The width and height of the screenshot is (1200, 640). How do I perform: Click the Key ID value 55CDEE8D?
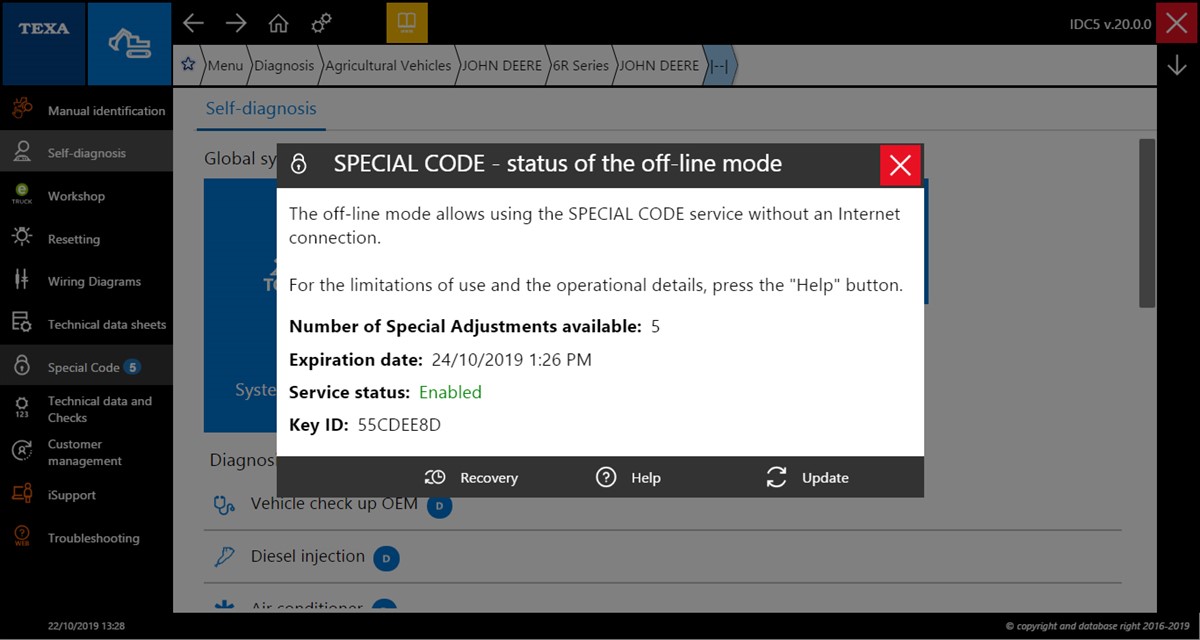(x=399, y=425)
